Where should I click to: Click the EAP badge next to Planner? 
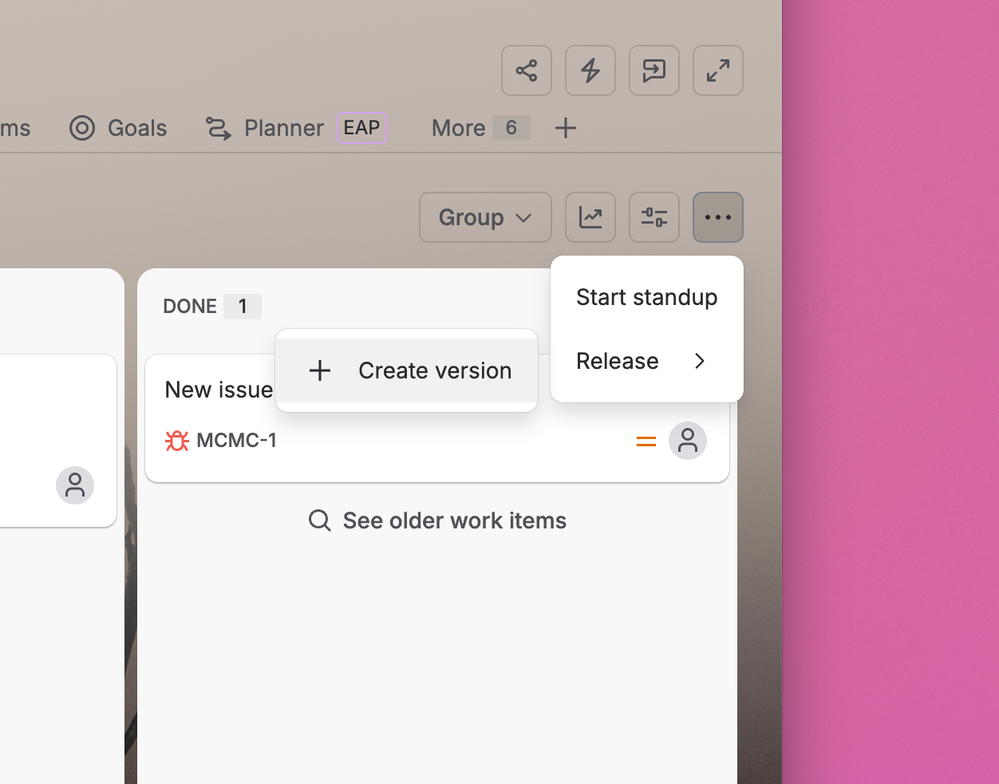[362, 127]
